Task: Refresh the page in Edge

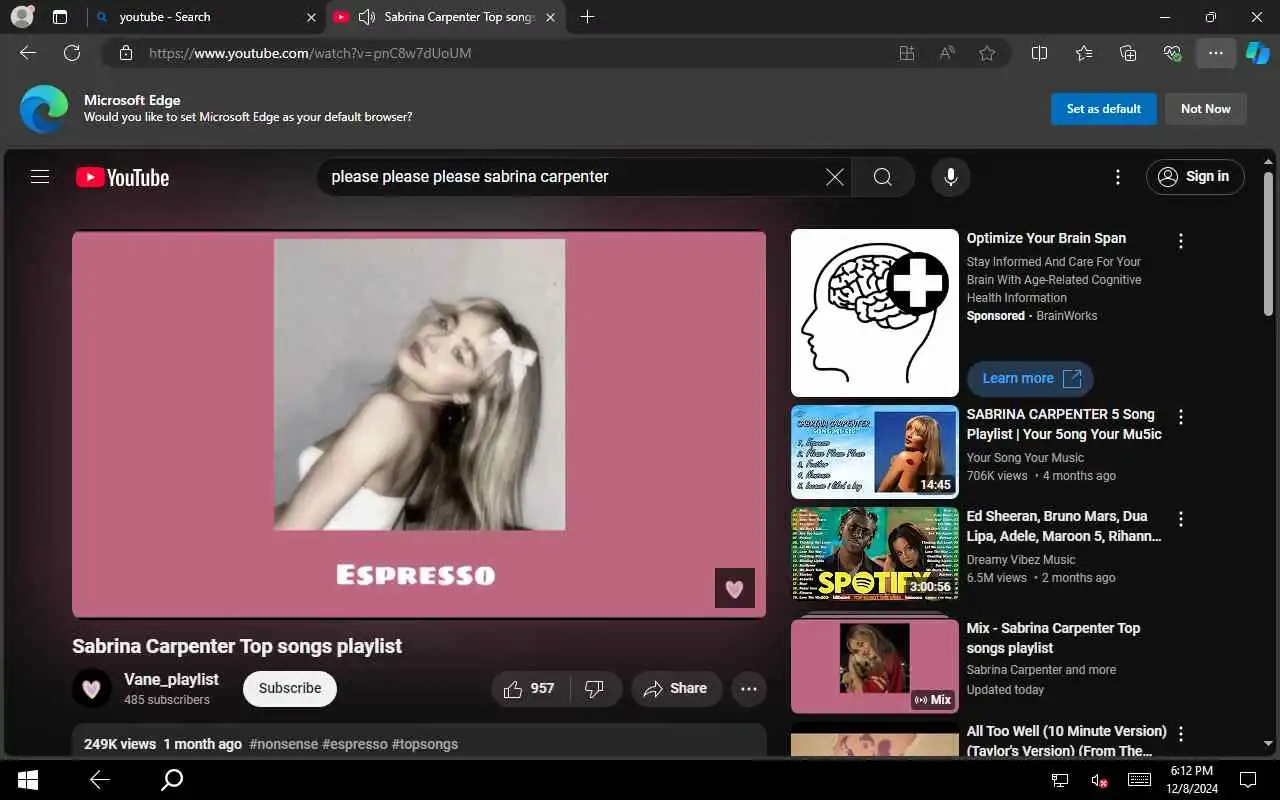Action: [72, 53]
